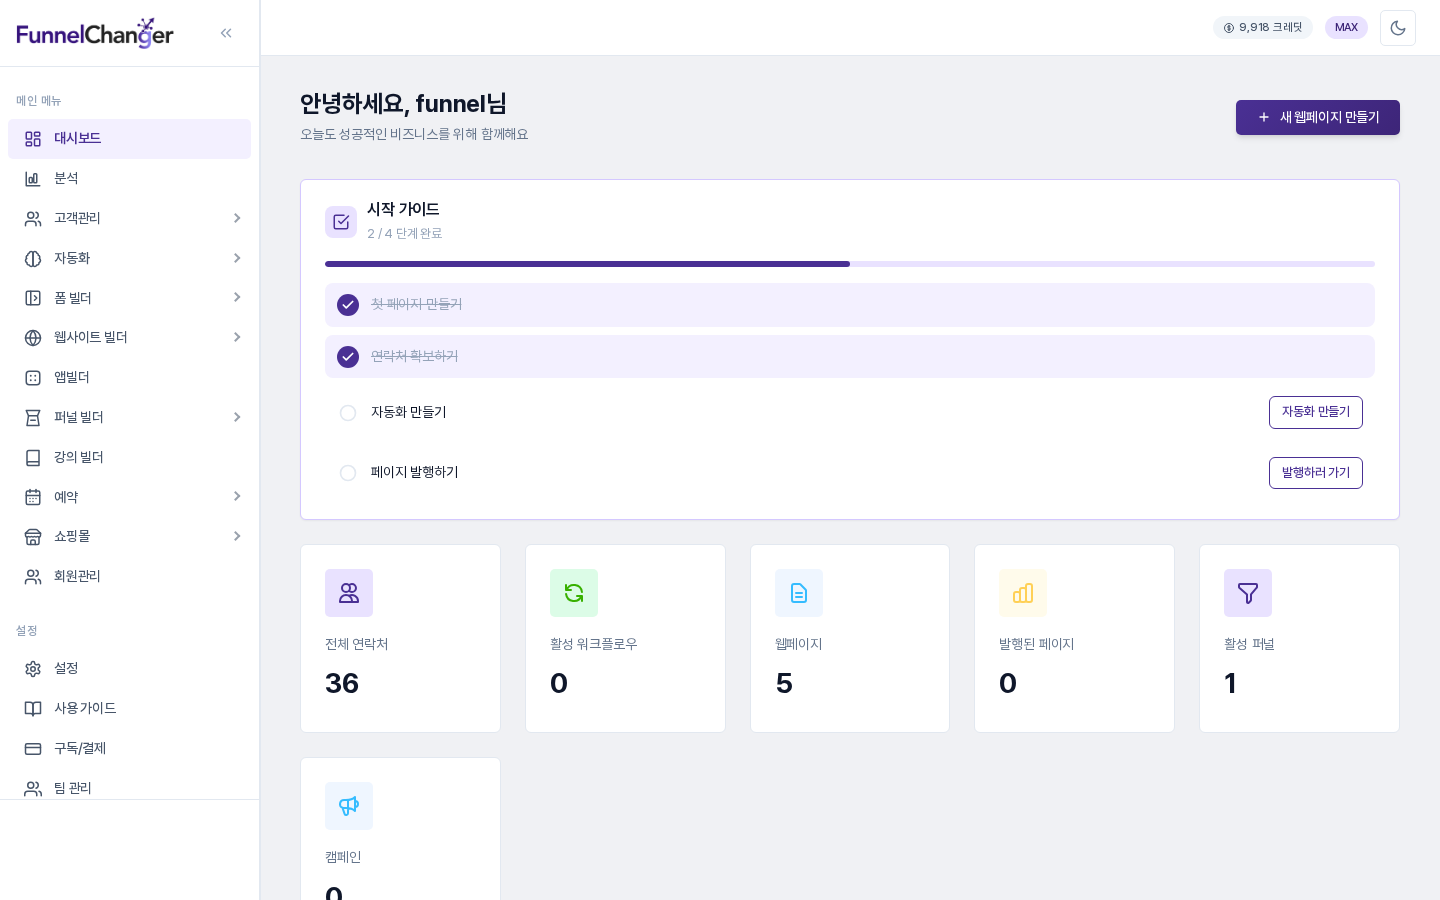The width and height of the screenshot is (1440, 900).
Task: Click the published pages chart icon
Action: (x=1023, y=593)
